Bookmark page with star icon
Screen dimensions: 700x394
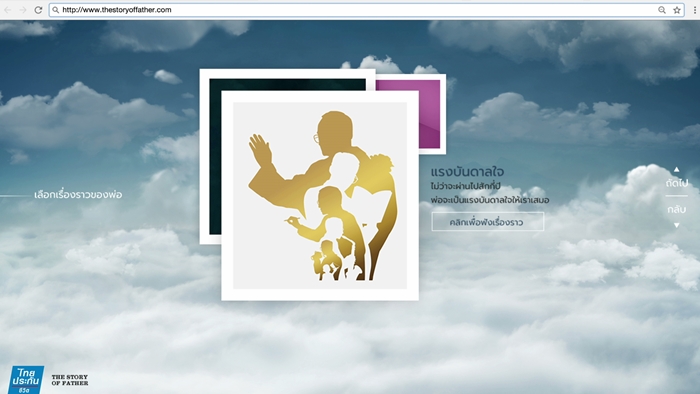point(677,10)
